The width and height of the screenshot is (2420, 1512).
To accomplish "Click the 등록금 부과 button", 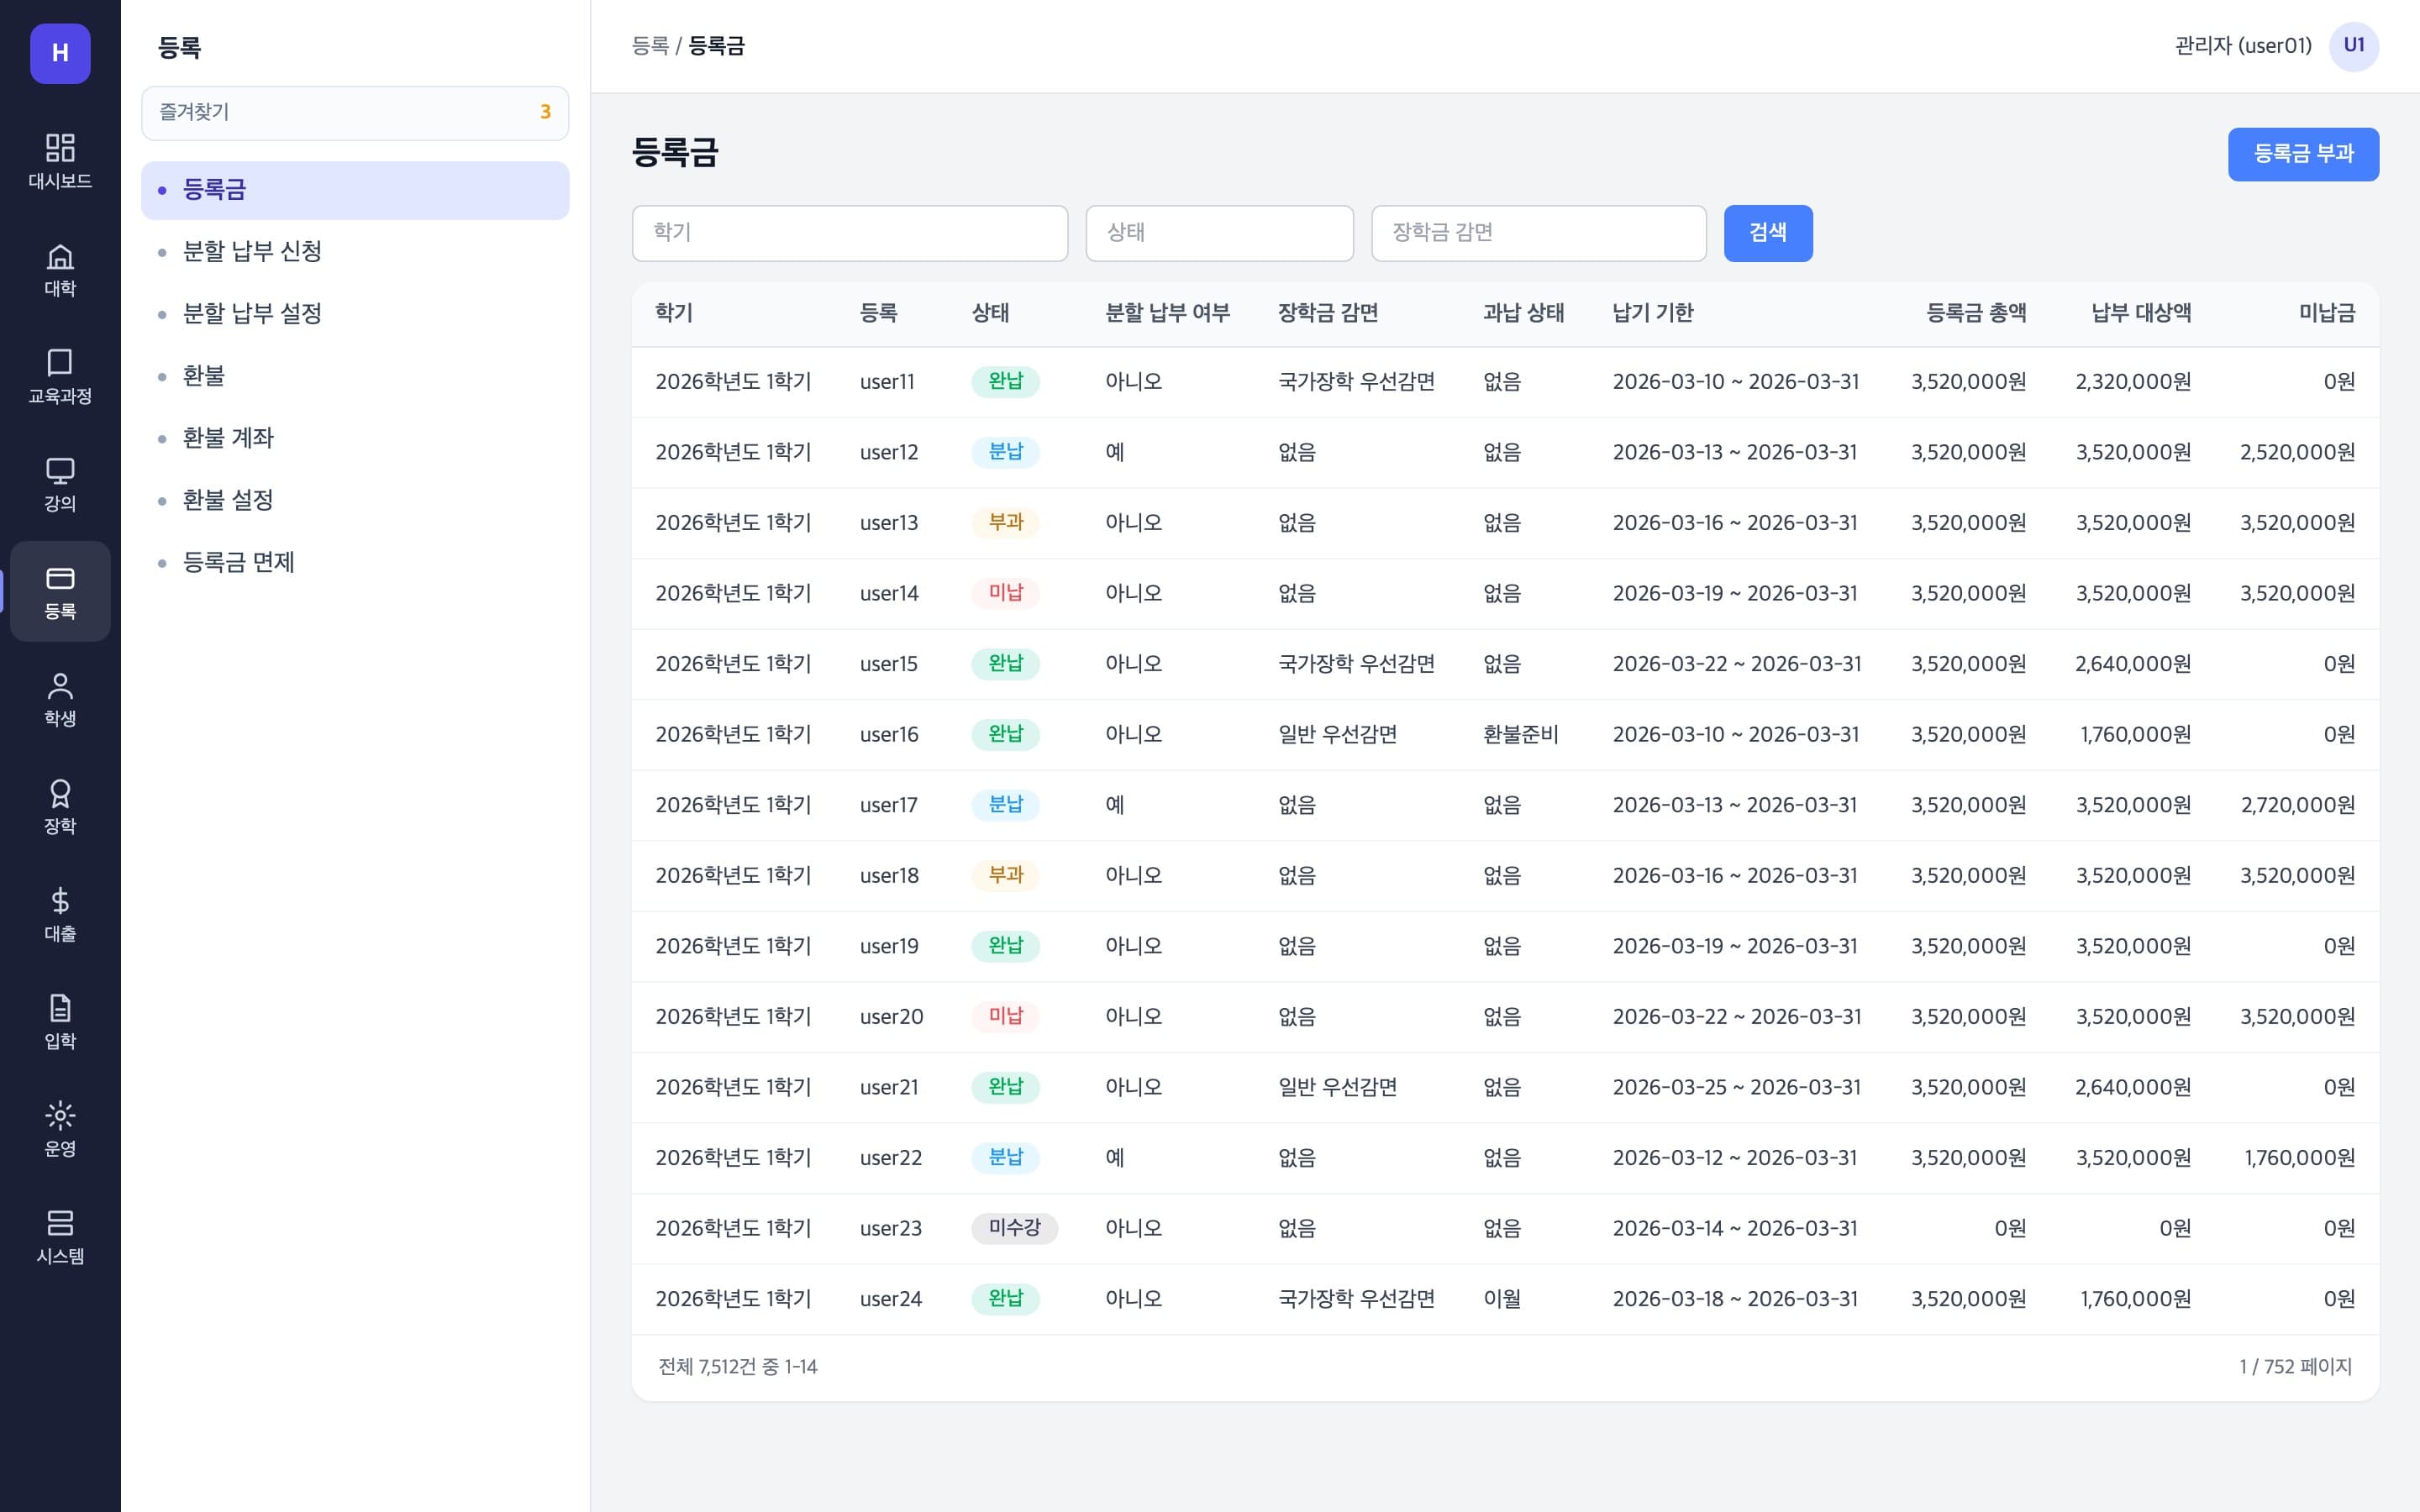I will [x=2302, y=154].
